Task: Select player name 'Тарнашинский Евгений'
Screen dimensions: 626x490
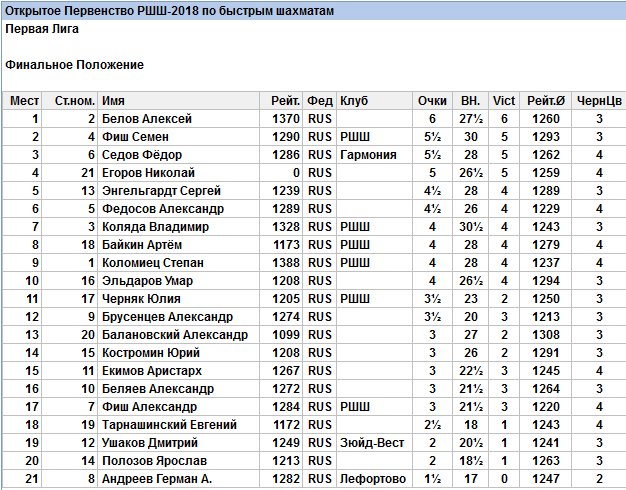Action: [169, 425]
